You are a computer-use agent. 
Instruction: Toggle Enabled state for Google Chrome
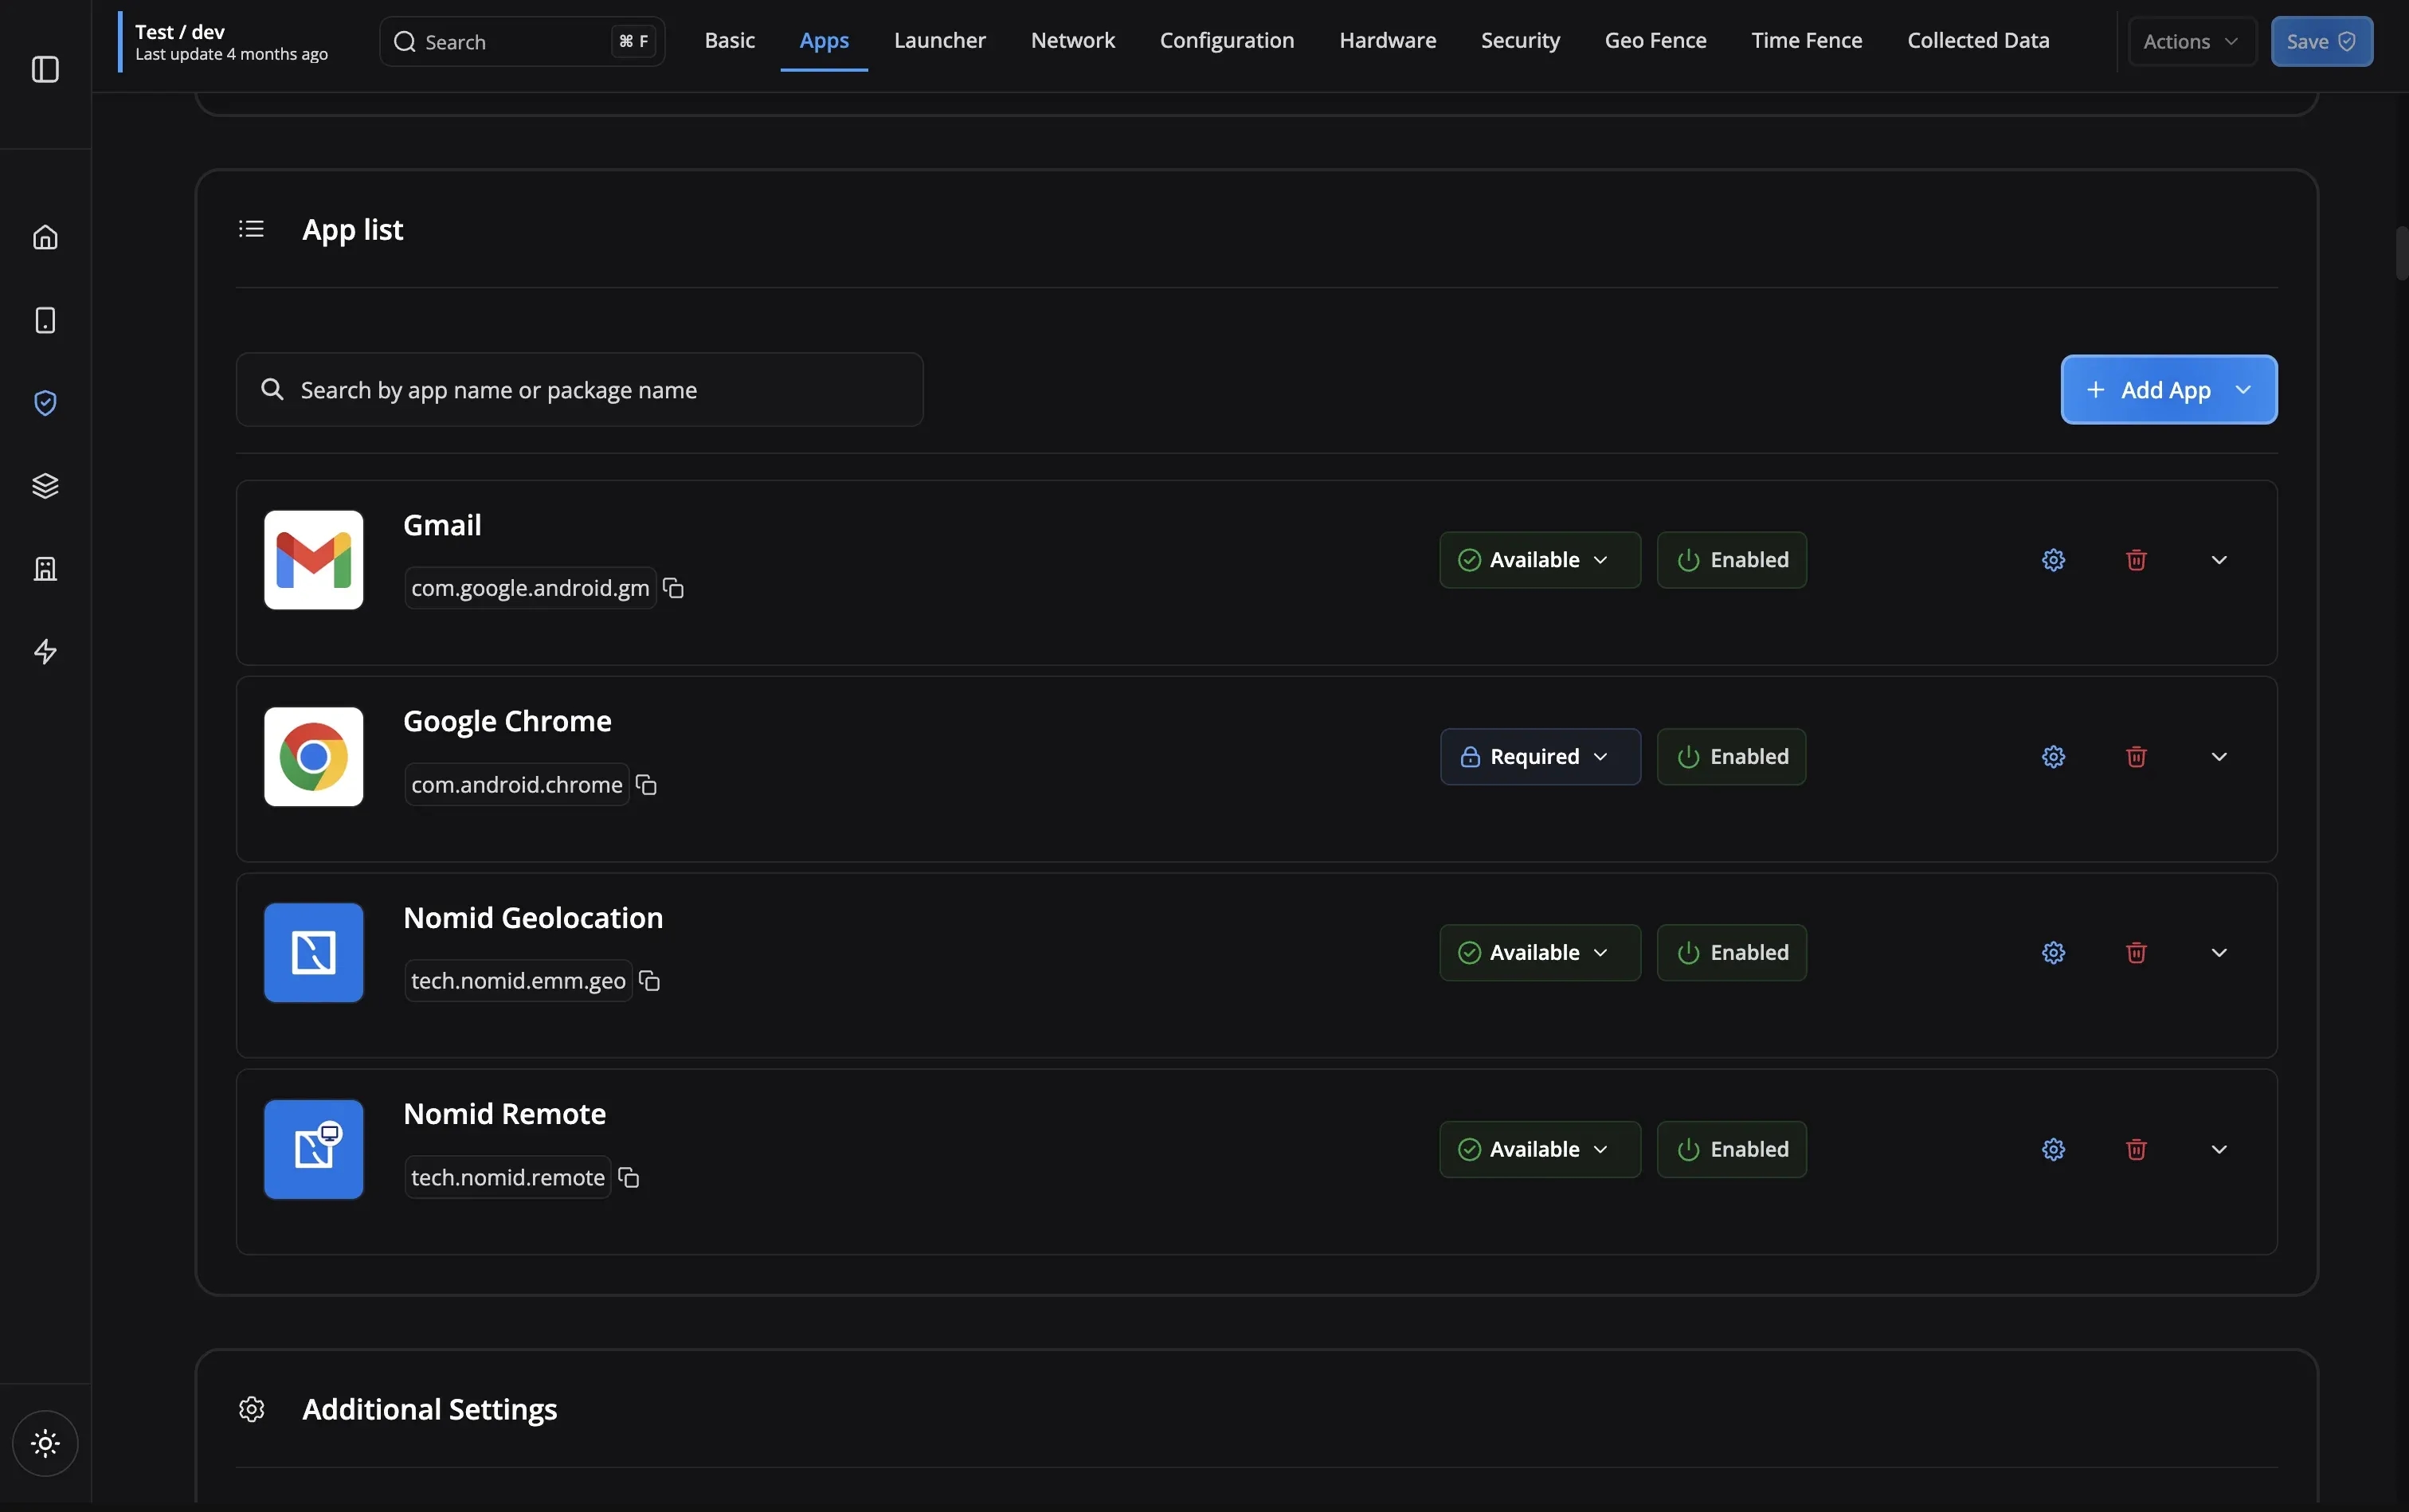tap(1730, 757)
